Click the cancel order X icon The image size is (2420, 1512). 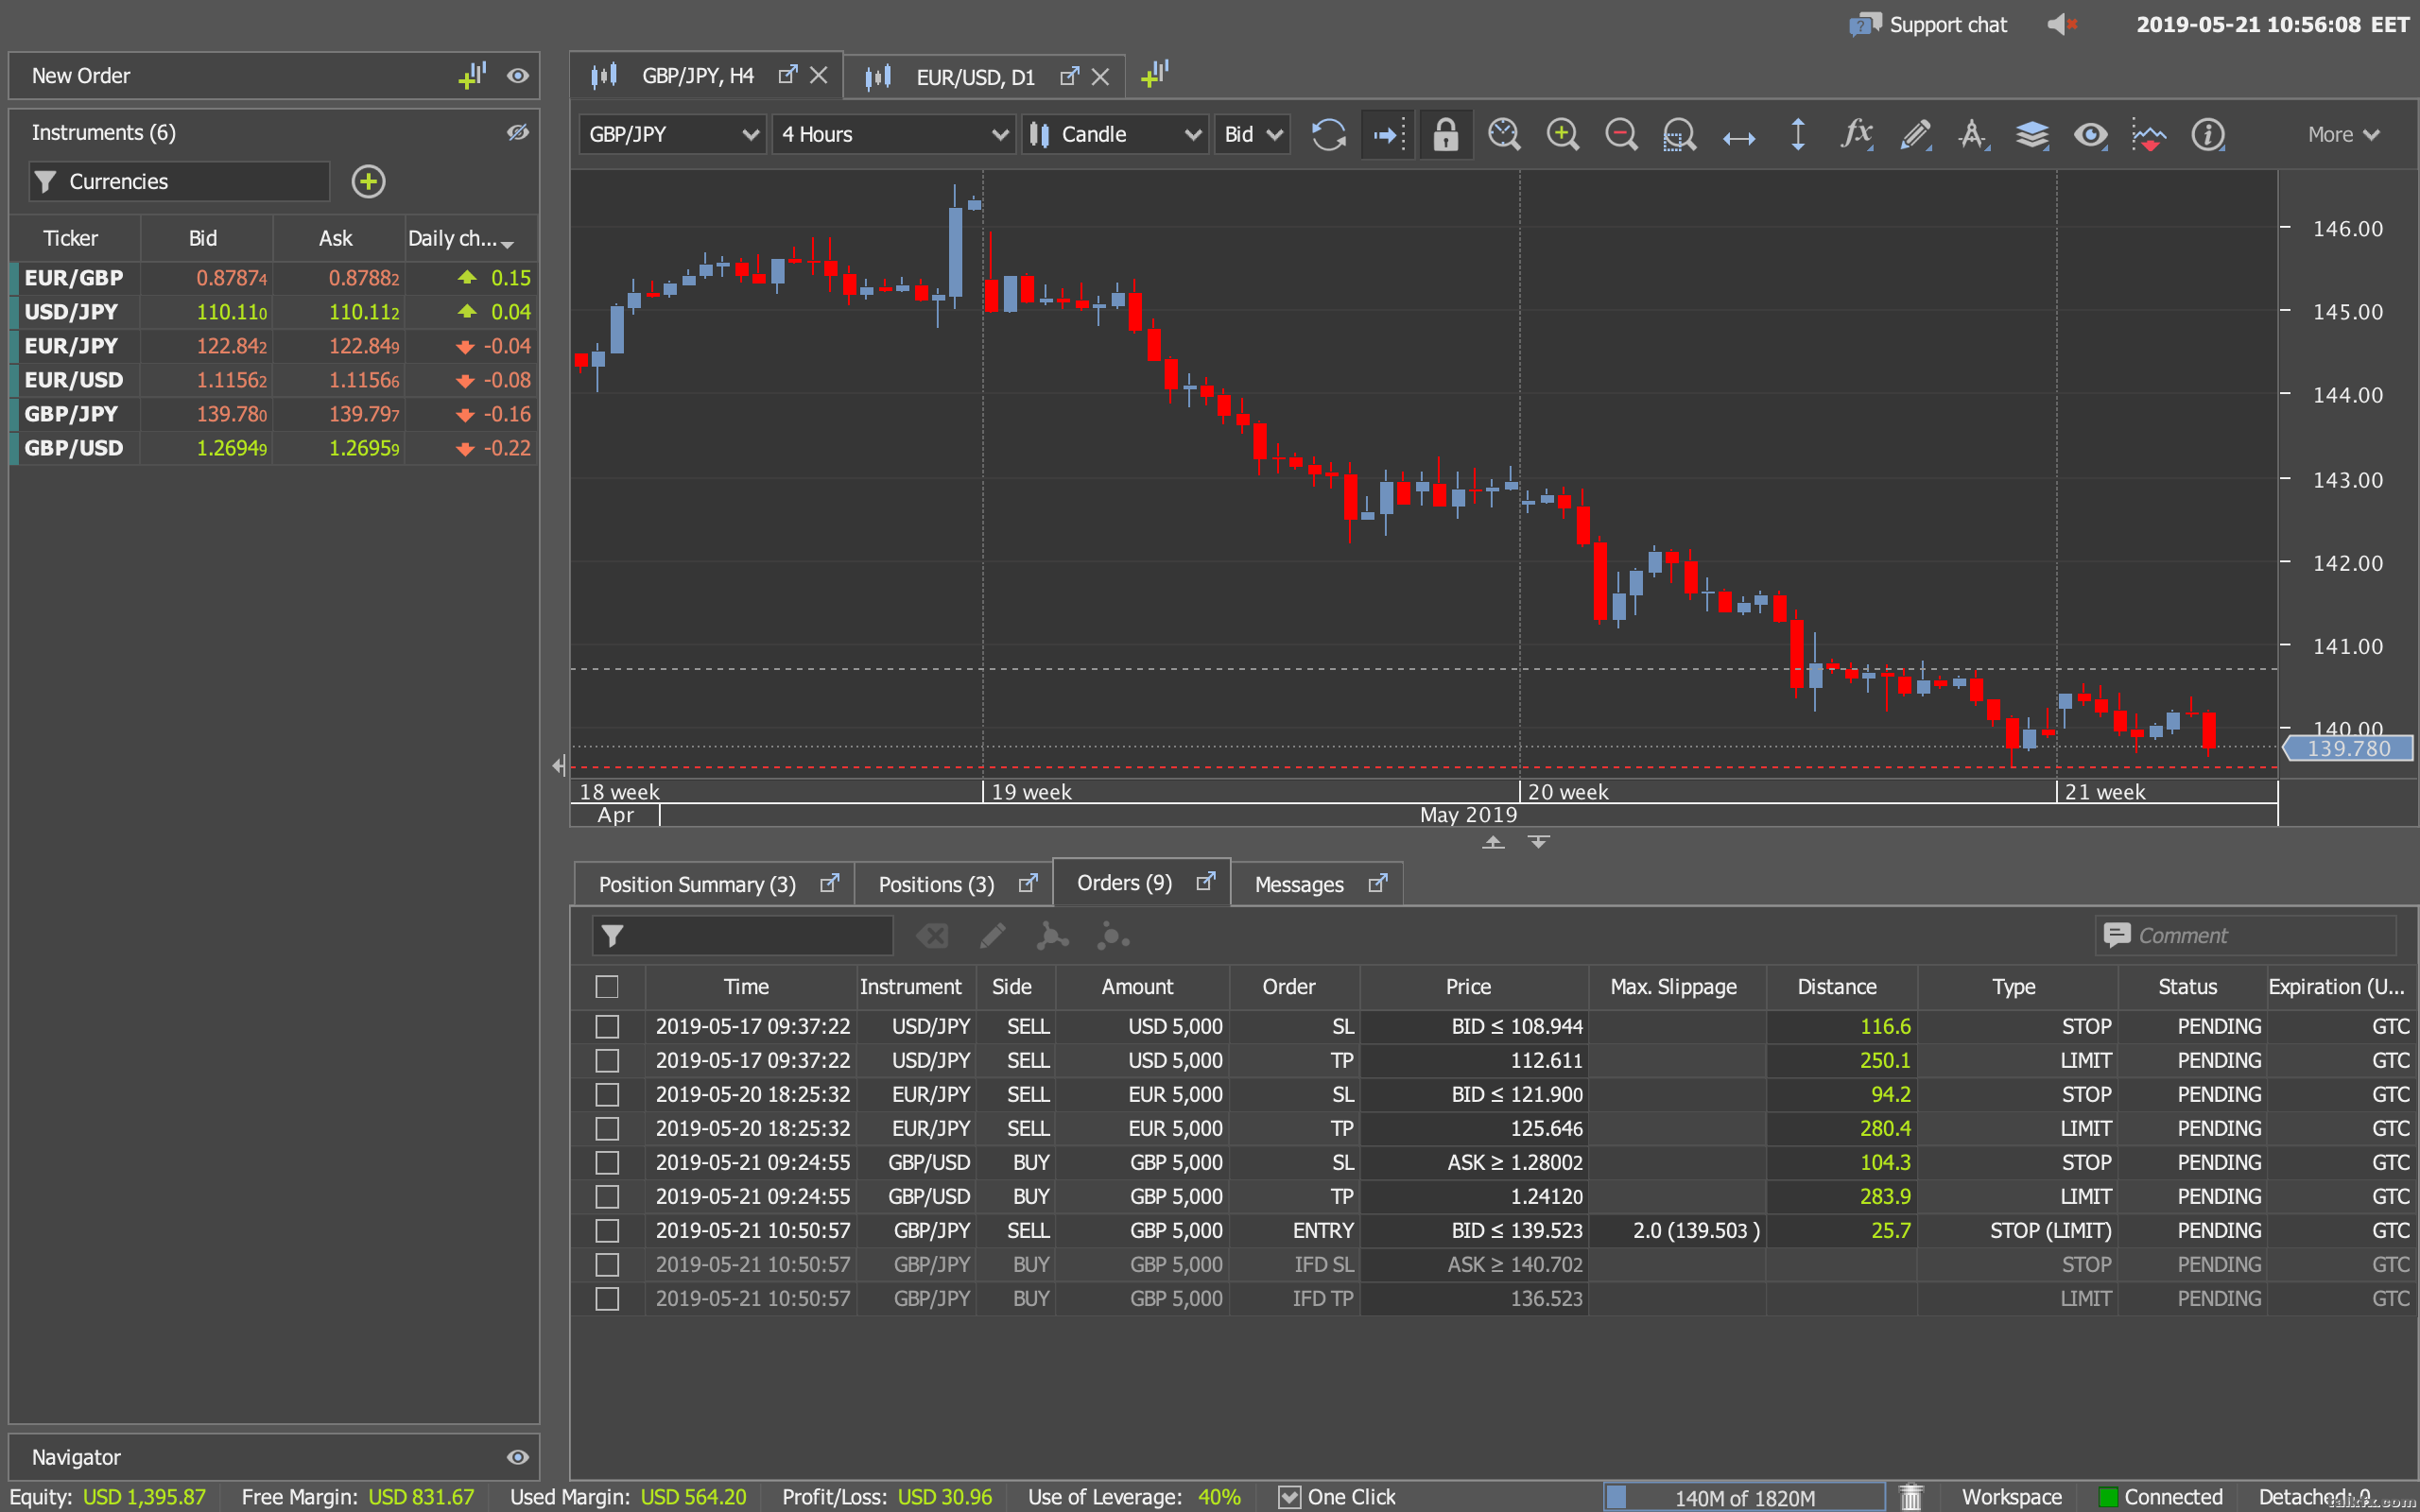[x=932, y=936]
